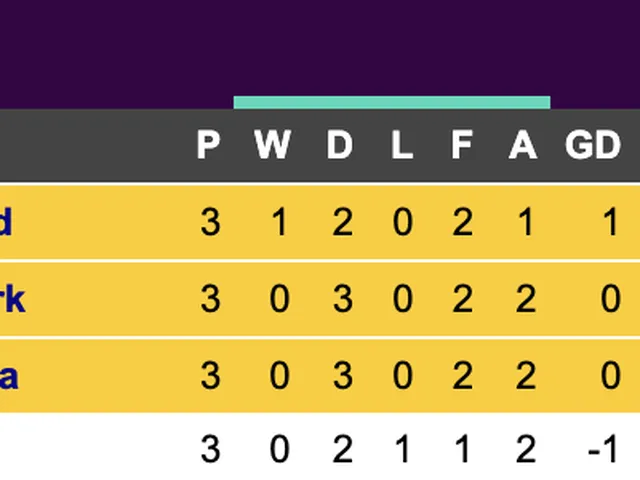Click the first row's wins value 1

[280, 222]
